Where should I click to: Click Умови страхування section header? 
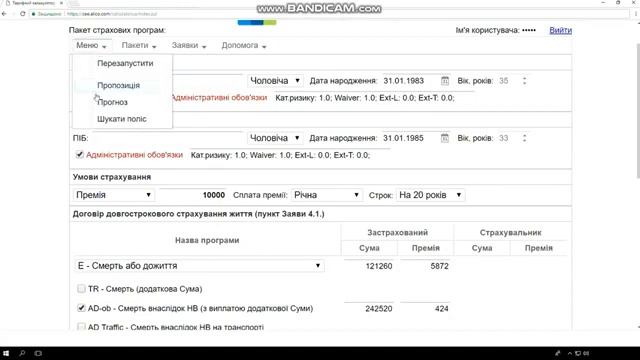click(112, 177)
